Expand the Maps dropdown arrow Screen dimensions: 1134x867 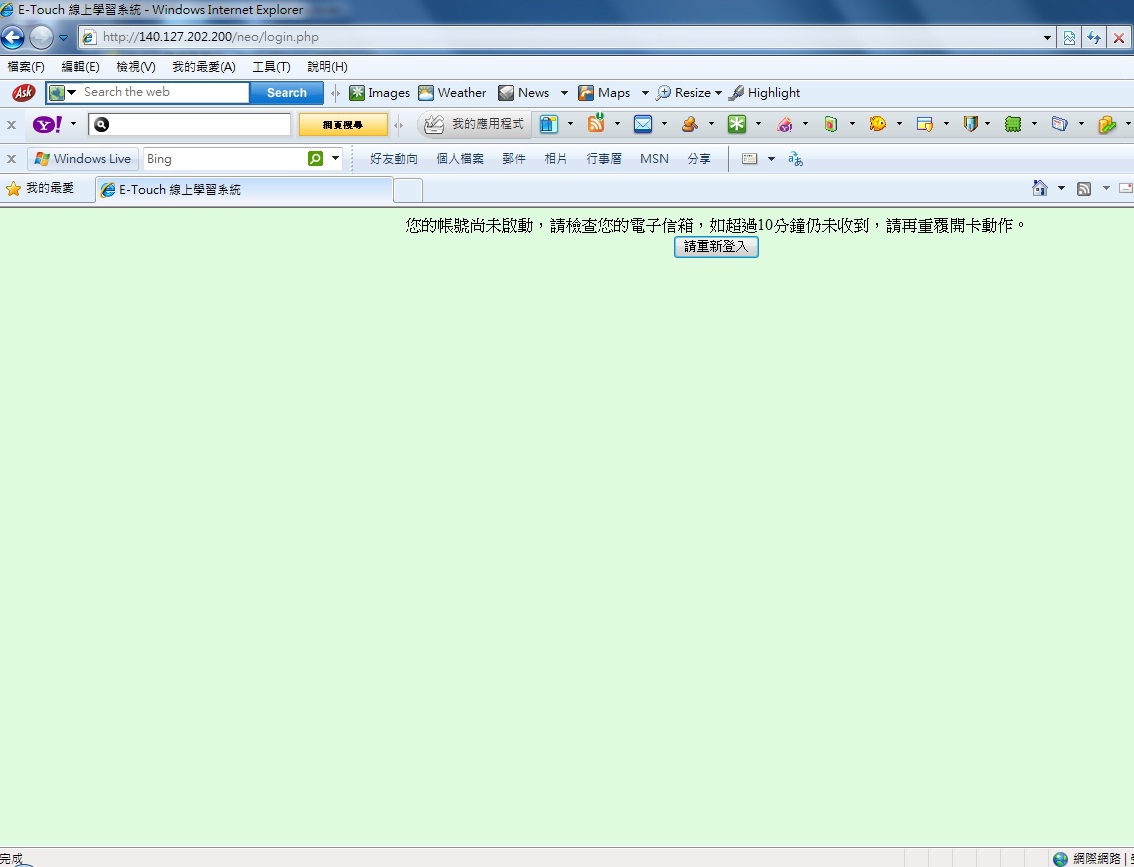[x=645, y=93]
